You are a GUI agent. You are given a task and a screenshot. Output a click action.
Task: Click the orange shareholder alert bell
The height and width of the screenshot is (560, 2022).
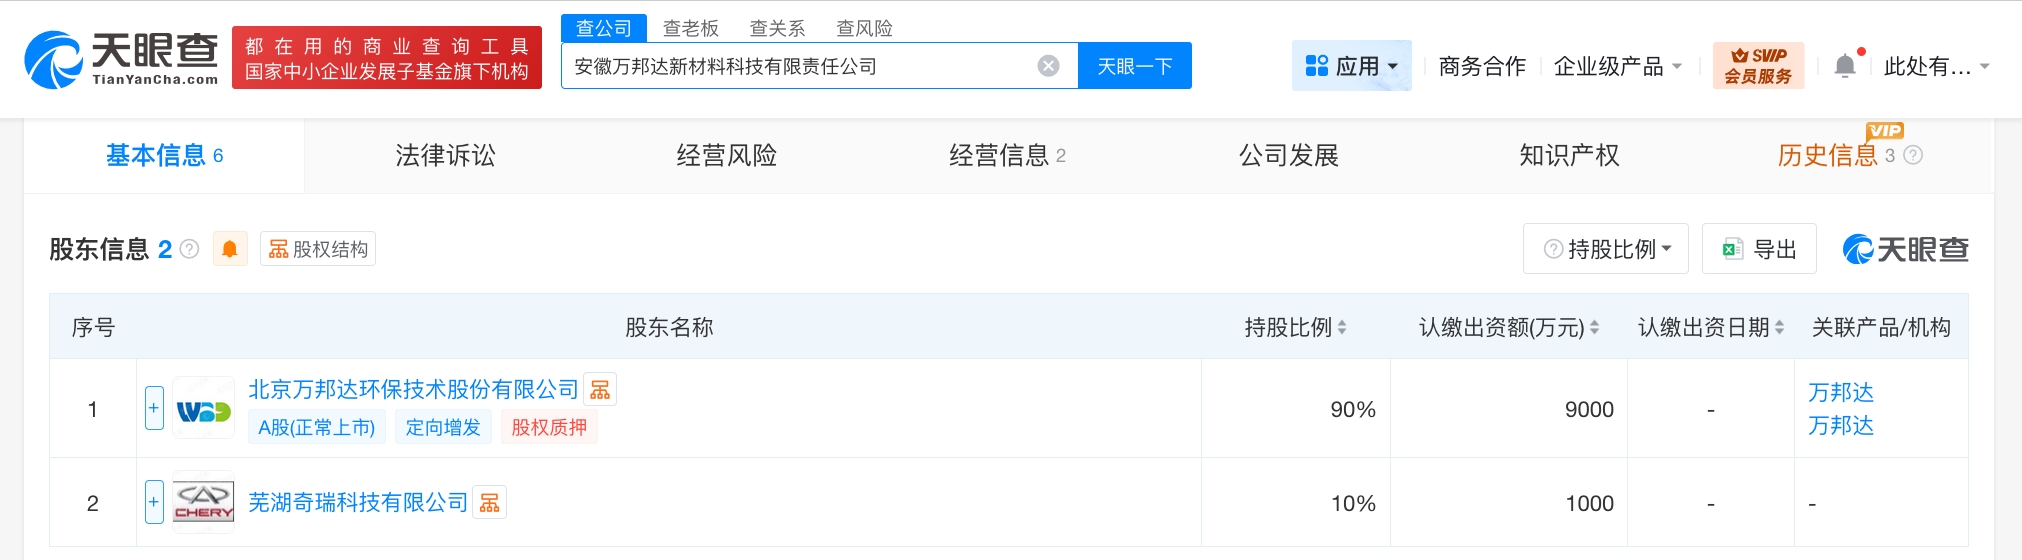click(229, 249)
